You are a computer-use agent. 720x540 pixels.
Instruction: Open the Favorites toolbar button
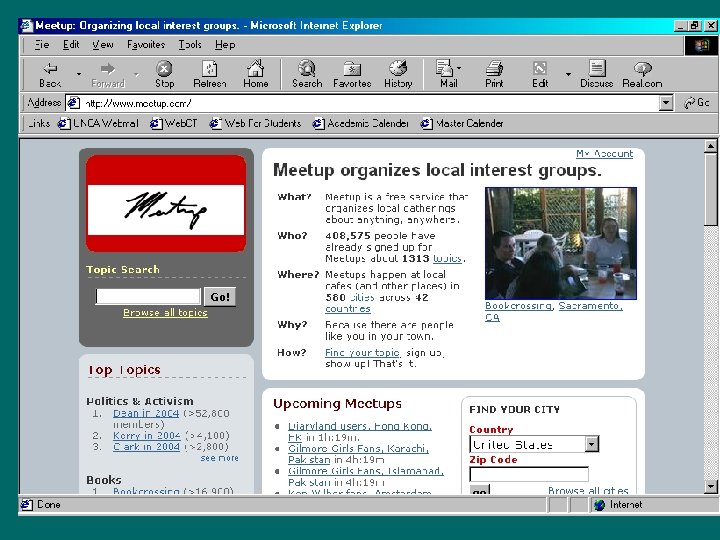[352, 74]
